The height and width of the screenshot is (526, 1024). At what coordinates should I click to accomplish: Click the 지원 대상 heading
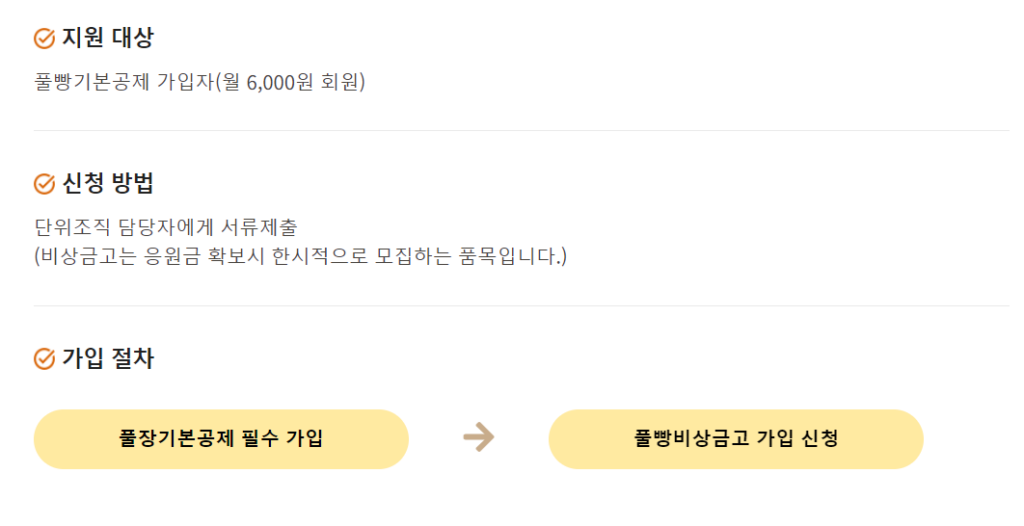click(x=107, y=38)
